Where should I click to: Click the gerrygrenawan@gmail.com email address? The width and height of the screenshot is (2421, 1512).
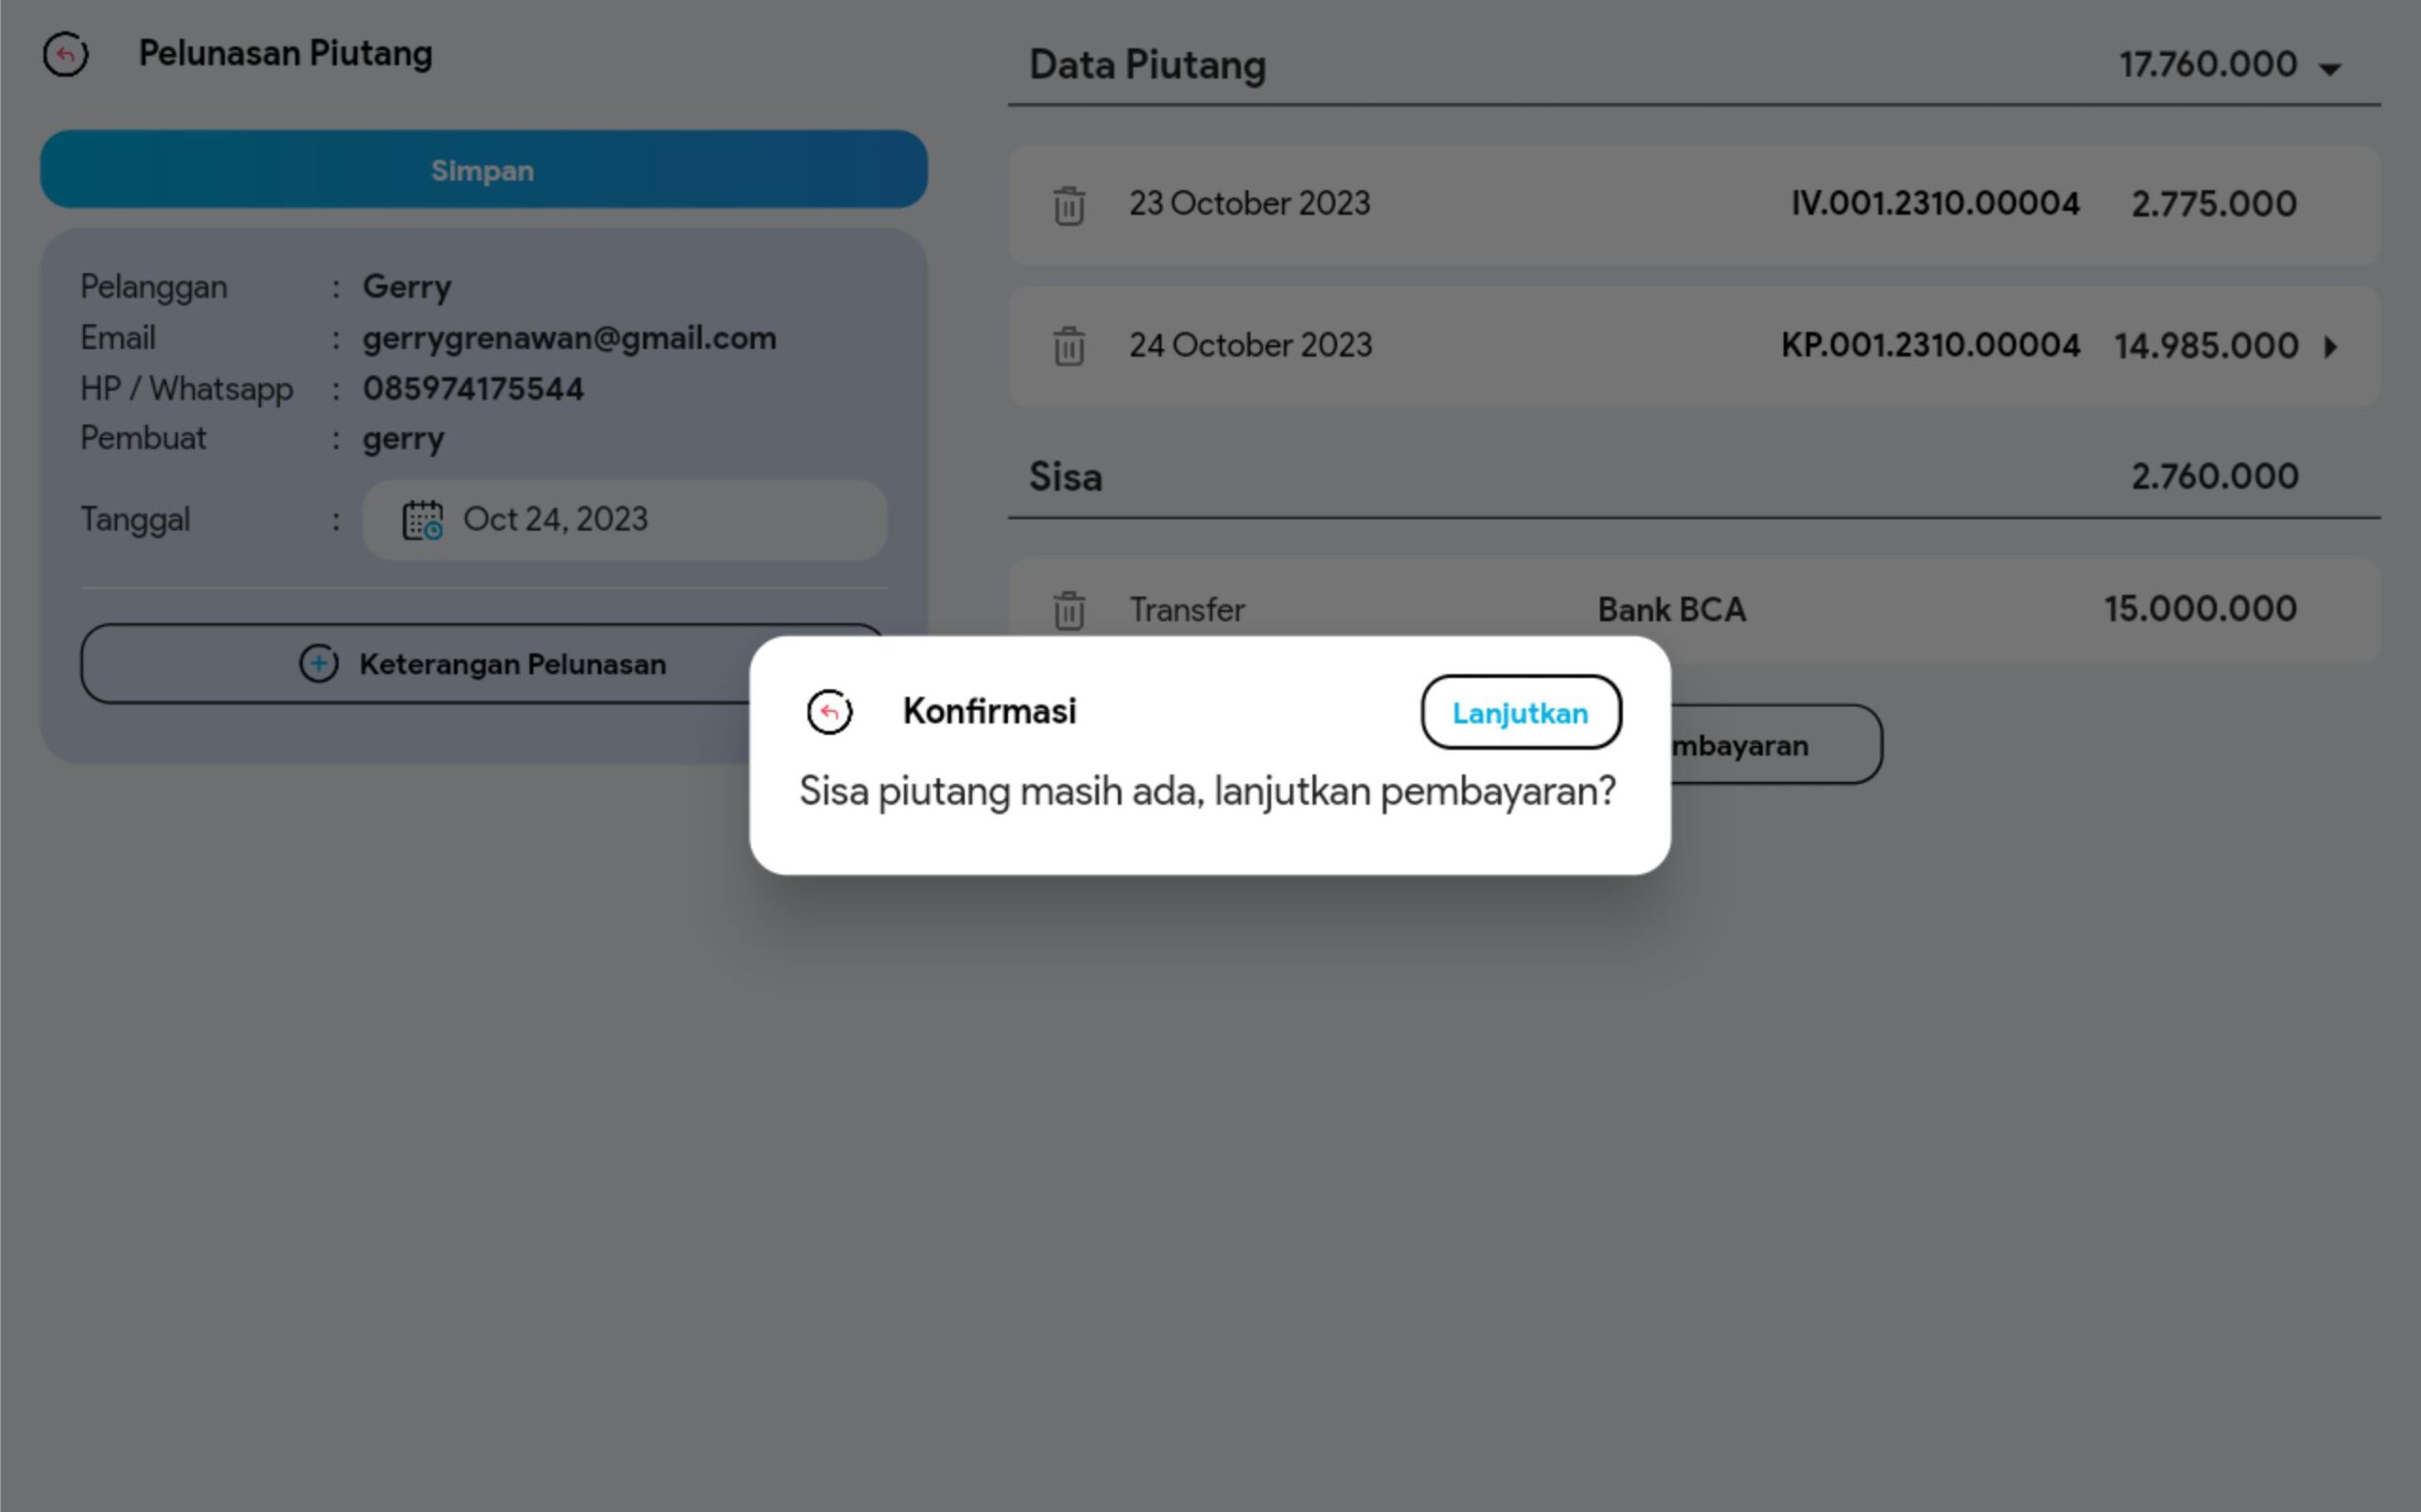coord(569,338)
